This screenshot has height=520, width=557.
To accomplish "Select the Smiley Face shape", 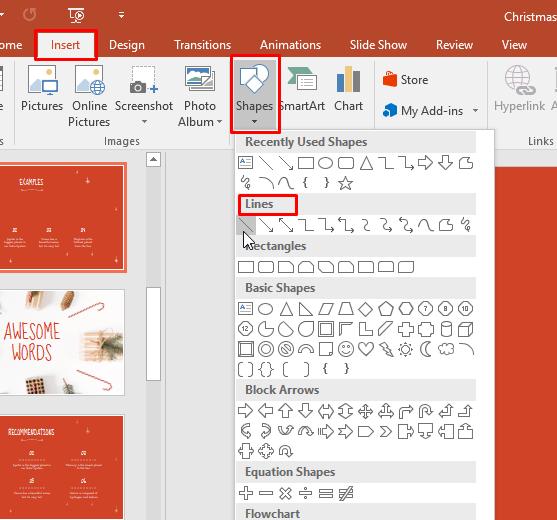I will click(346, 350).
